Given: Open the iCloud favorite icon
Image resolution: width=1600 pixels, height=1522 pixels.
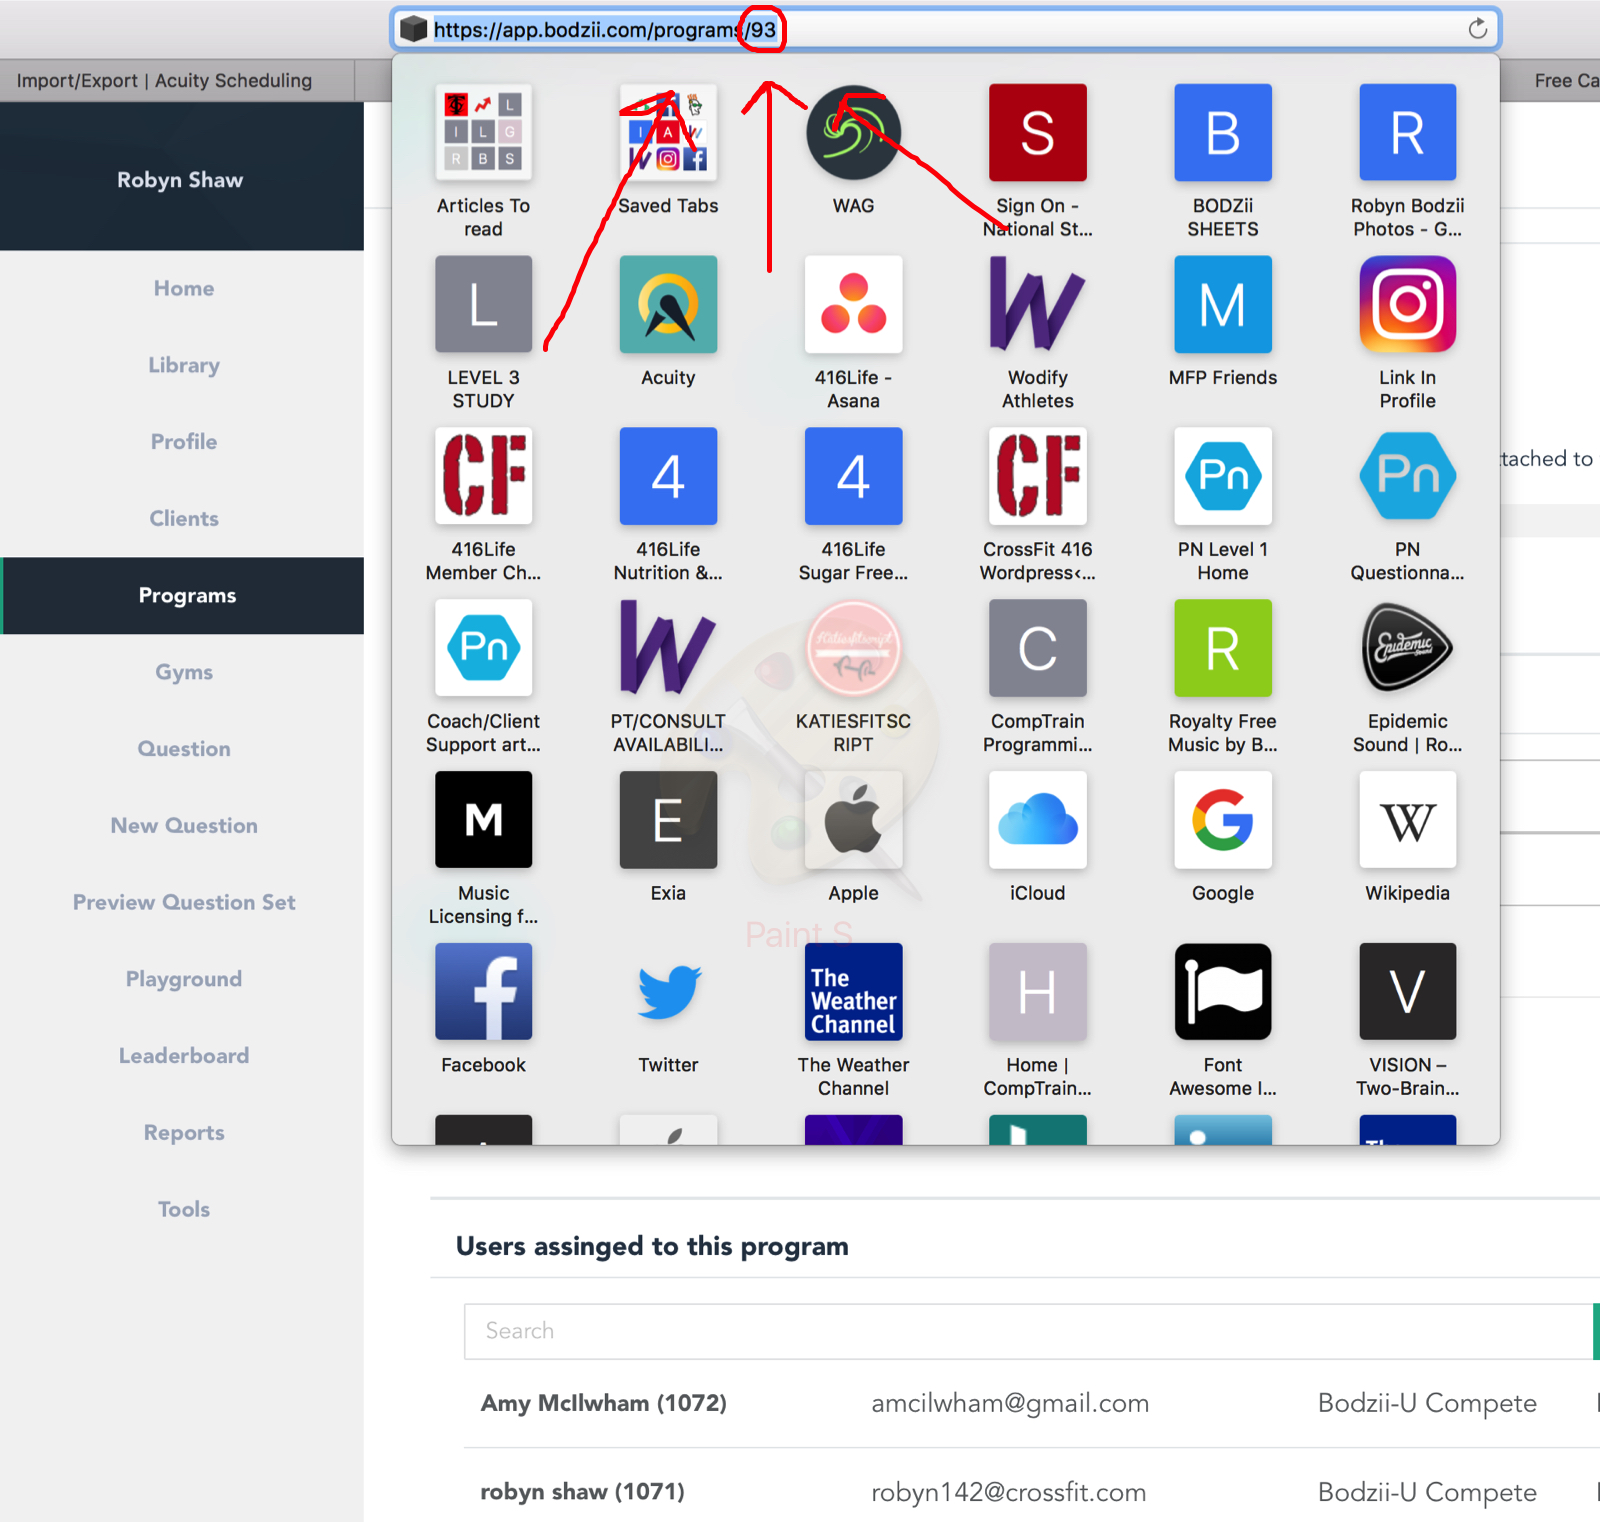Looking at the screenshot, I should coord(1037,820).
